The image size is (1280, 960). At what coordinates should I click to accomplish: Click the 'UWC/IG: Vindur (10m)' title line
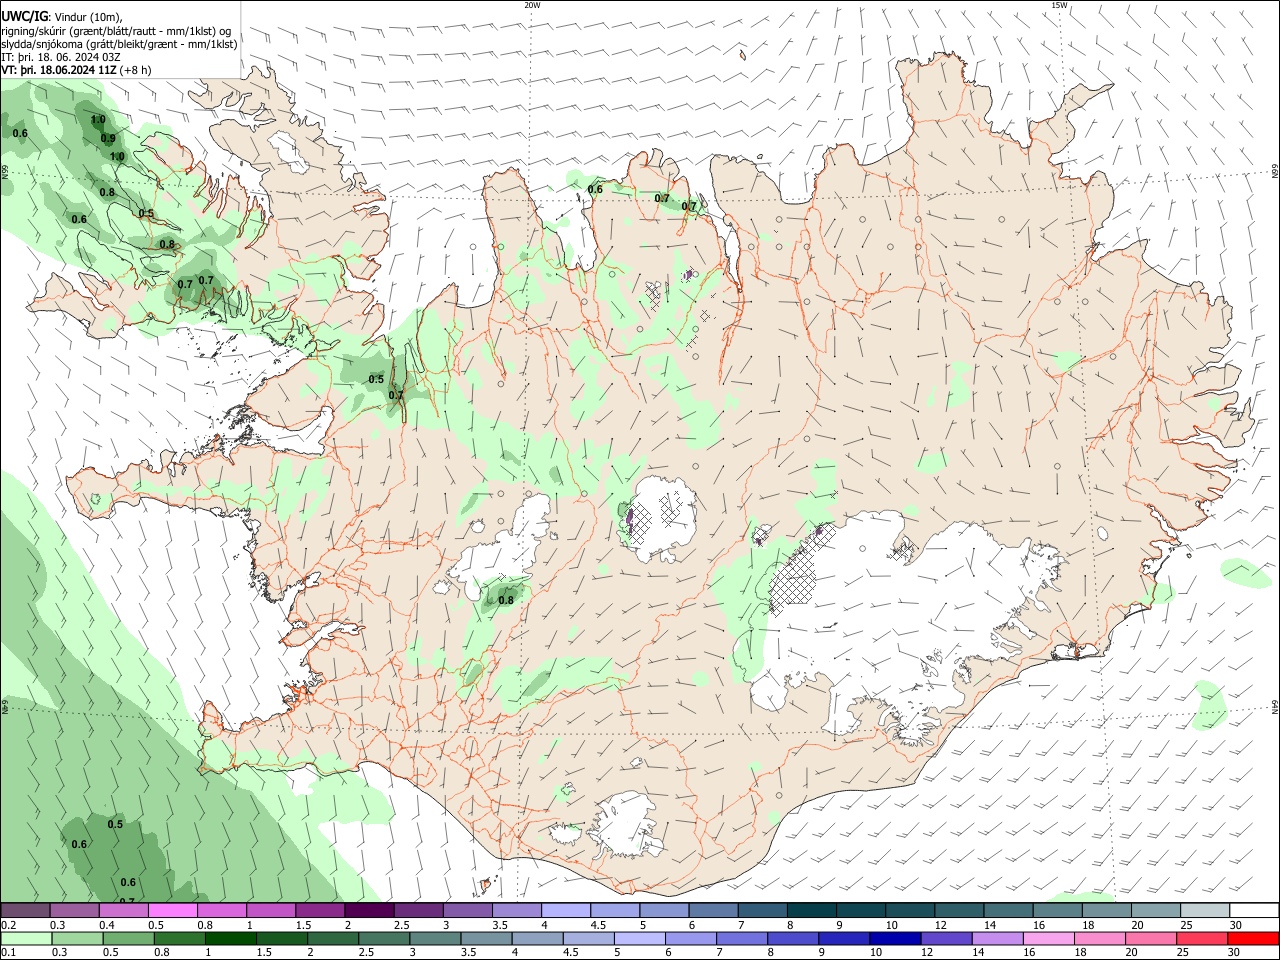pyautogui.click(x=63, y=17)
